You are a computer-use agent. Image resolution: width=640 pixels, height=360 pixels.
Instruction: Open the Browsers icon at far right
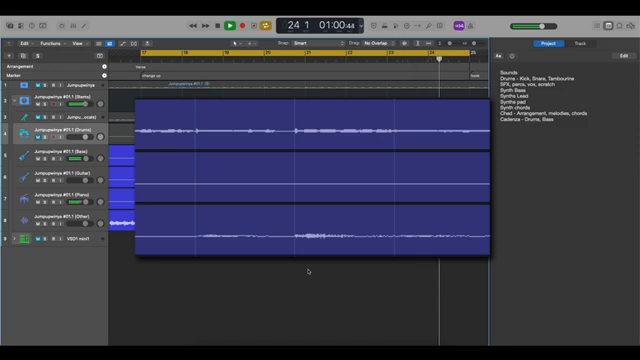click(631, 26)
